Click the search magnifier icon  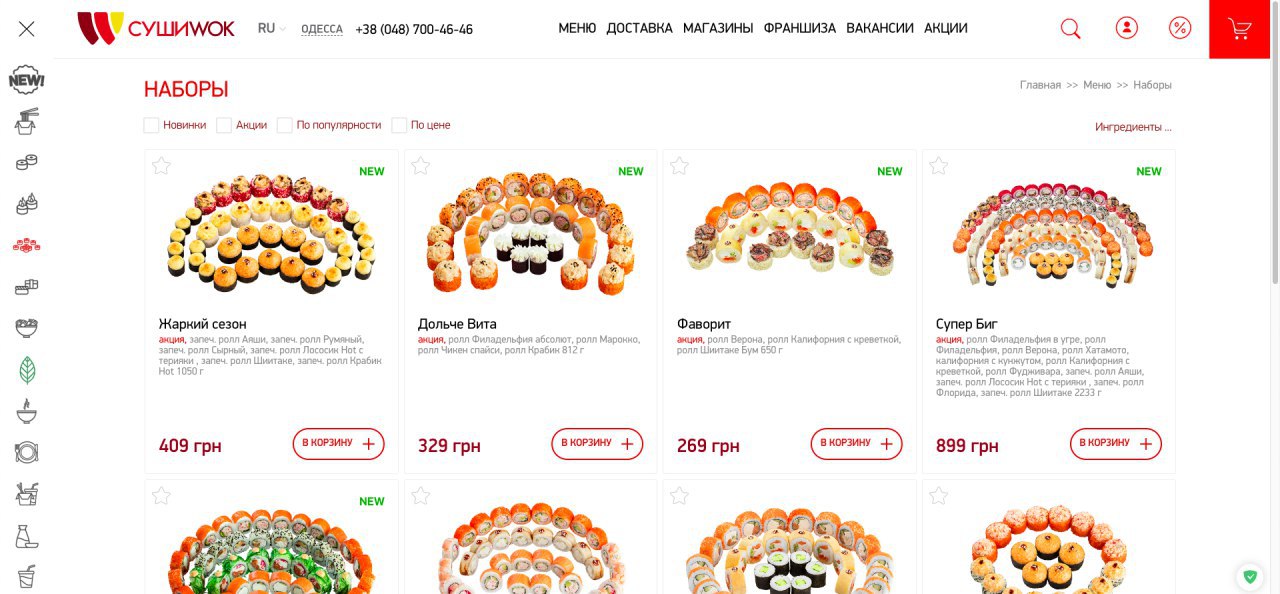coord(1070,29)
